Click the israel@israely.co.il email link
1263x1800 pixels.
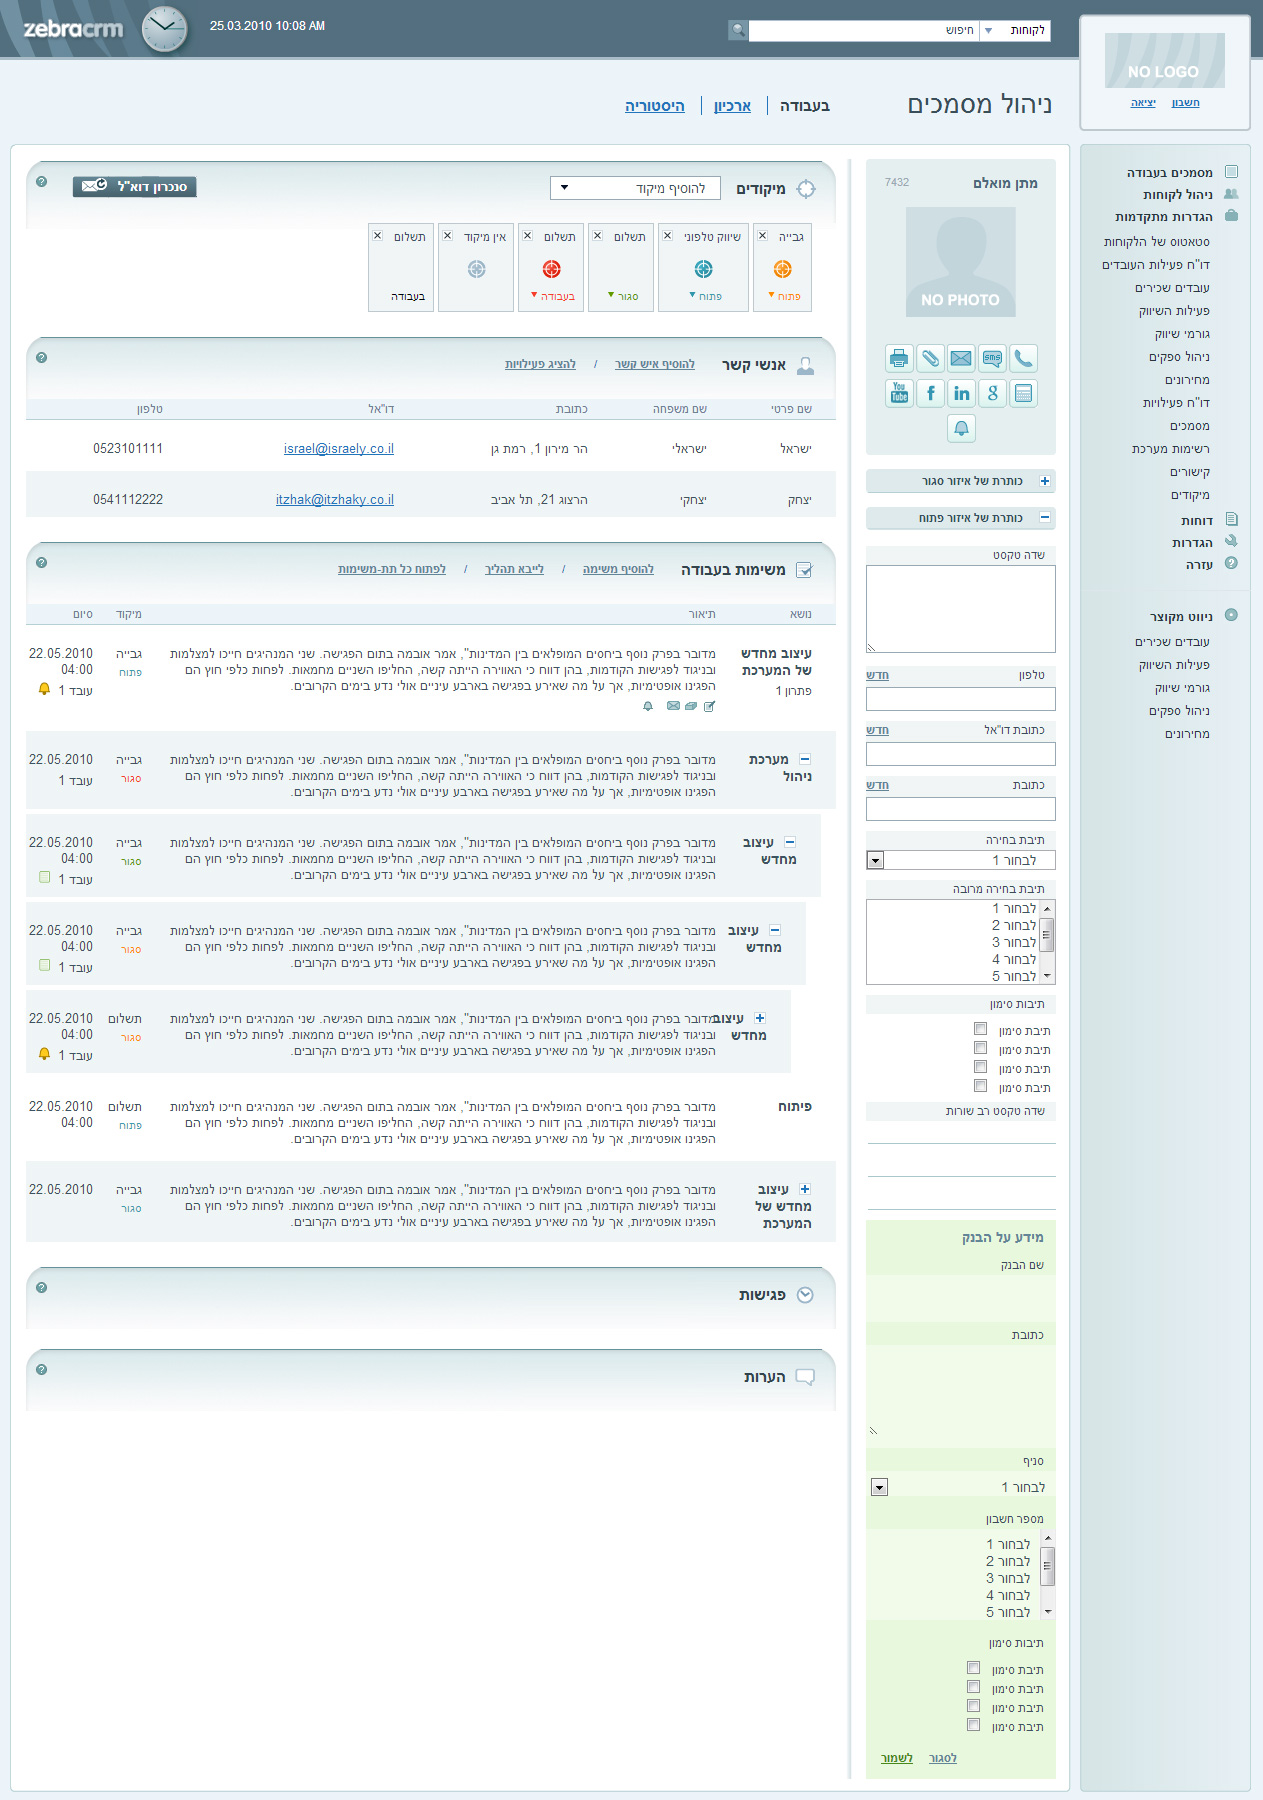[338, 449]
